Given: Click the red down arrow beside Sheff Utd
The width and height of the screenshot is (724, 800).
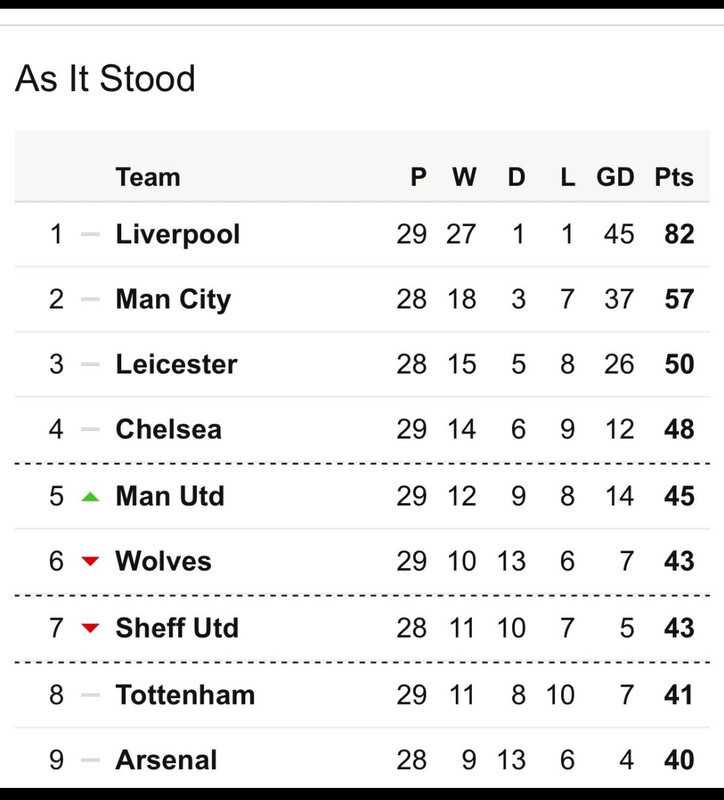Looking at the screenshot, I should click(90, 628).
